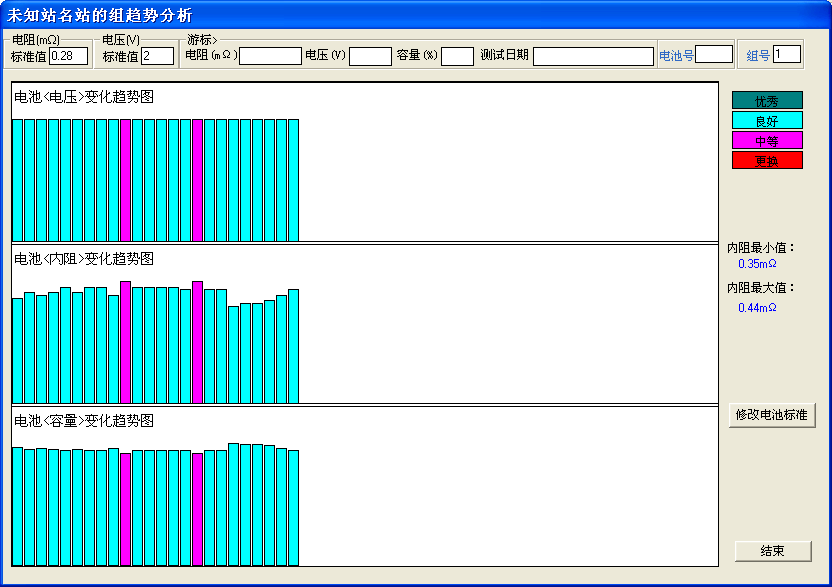Click the group number (组号) field showing 1
Image resolution: width=832 pixels, height=587 pixels.
[x=787, y=54]
